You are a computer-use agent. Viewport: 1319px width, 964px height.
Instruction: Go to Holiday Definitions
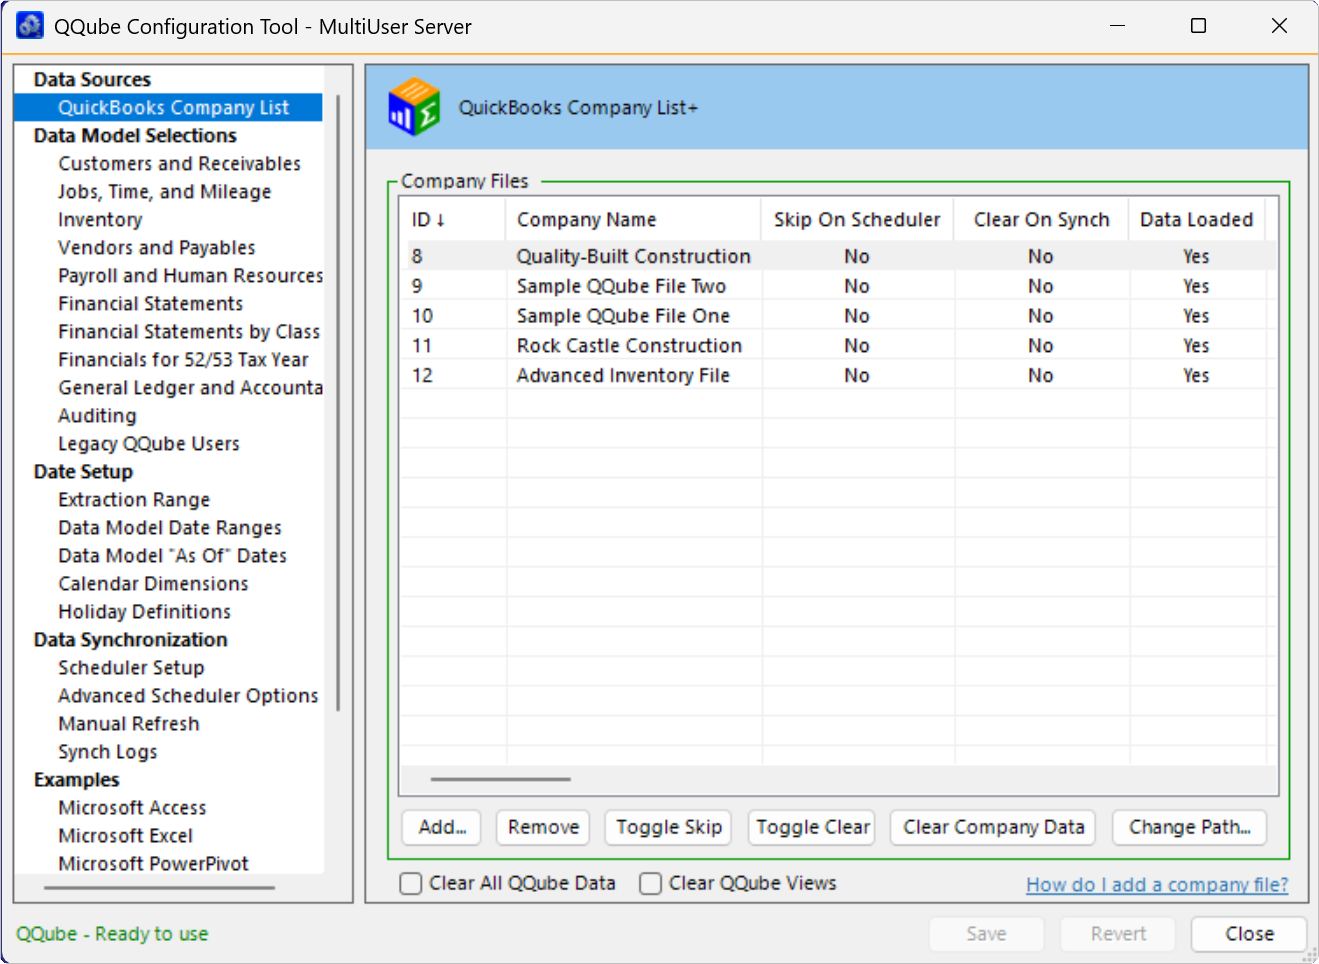coord(144,611)
